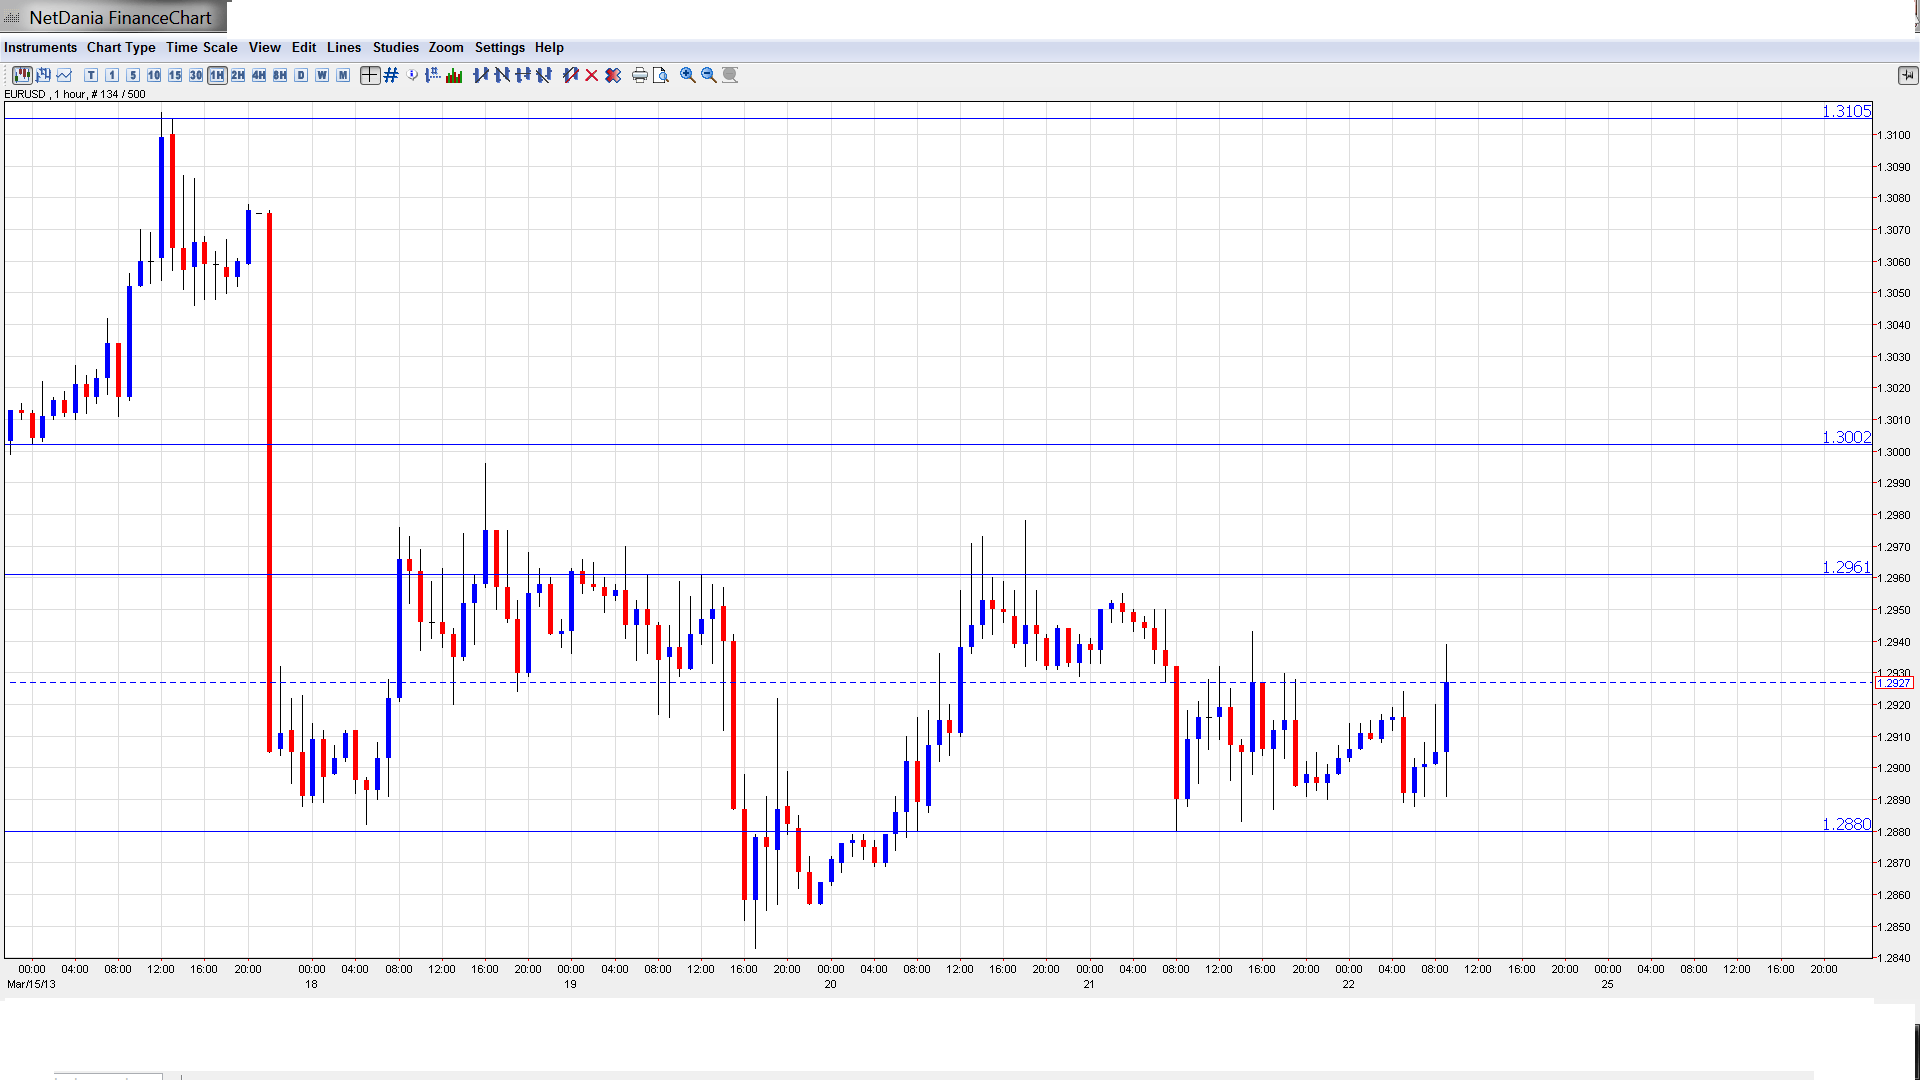The height and width of the screenshot is (1080, 1920).
Task: Open the Time Scale menu
Action: coord(201,47)
